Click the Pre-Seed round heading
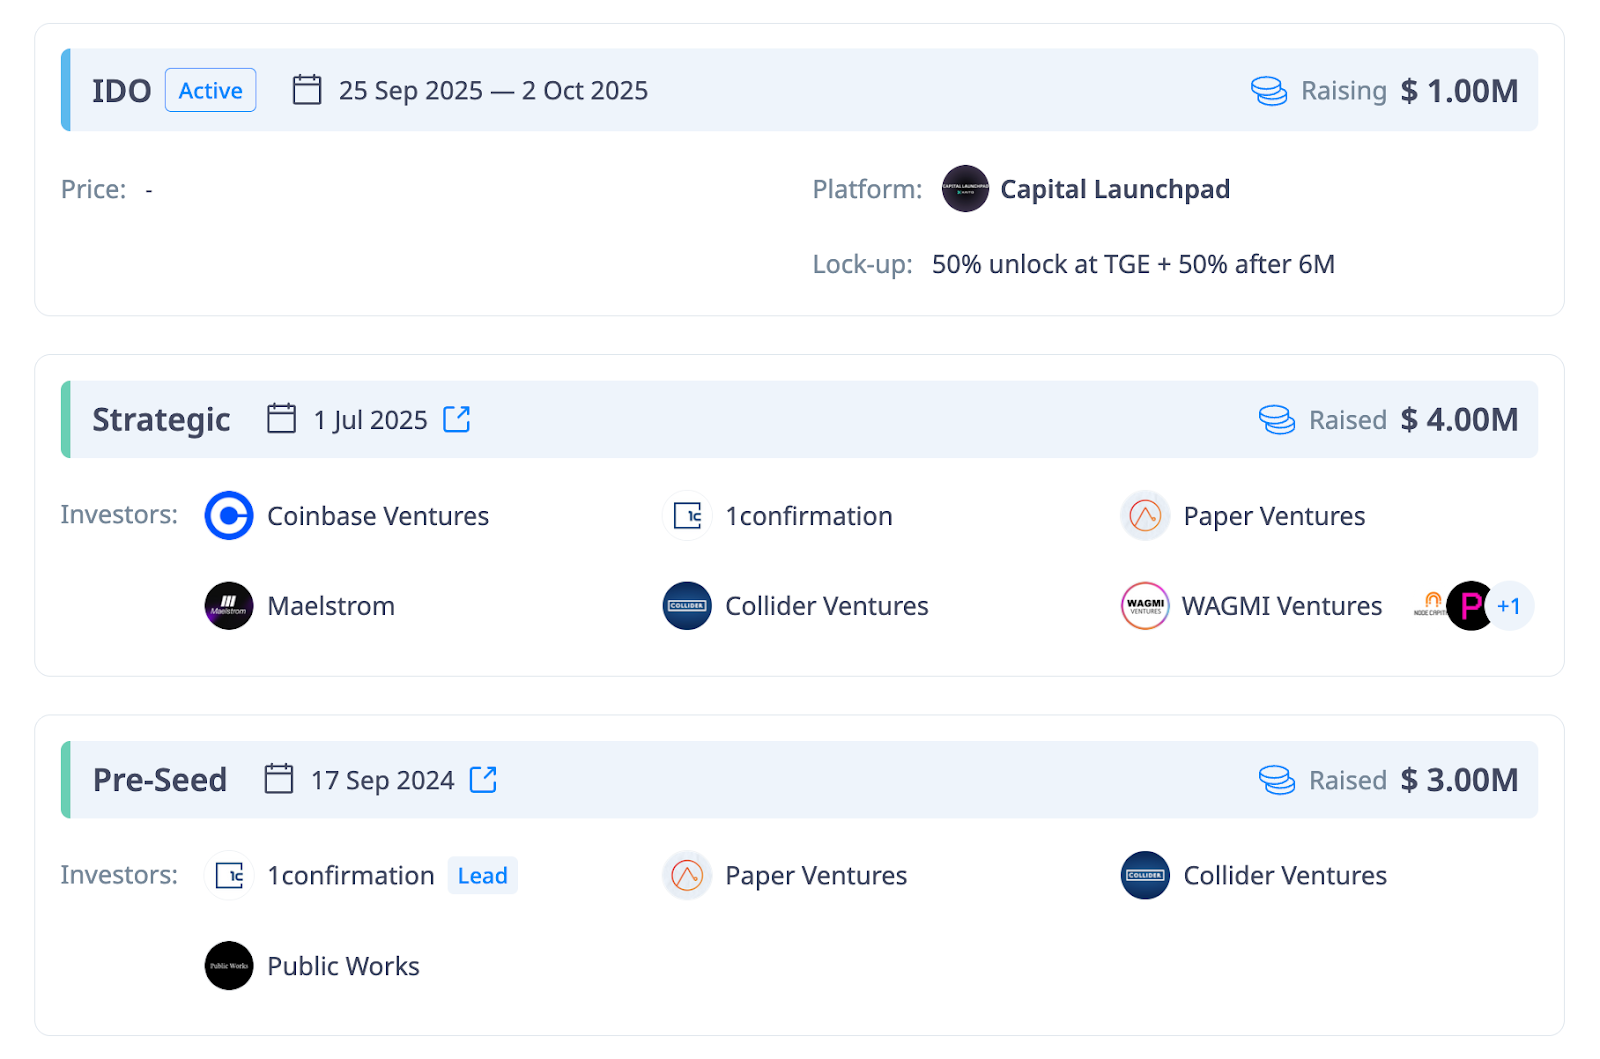 pyautogui.click(x=160, y=780)
